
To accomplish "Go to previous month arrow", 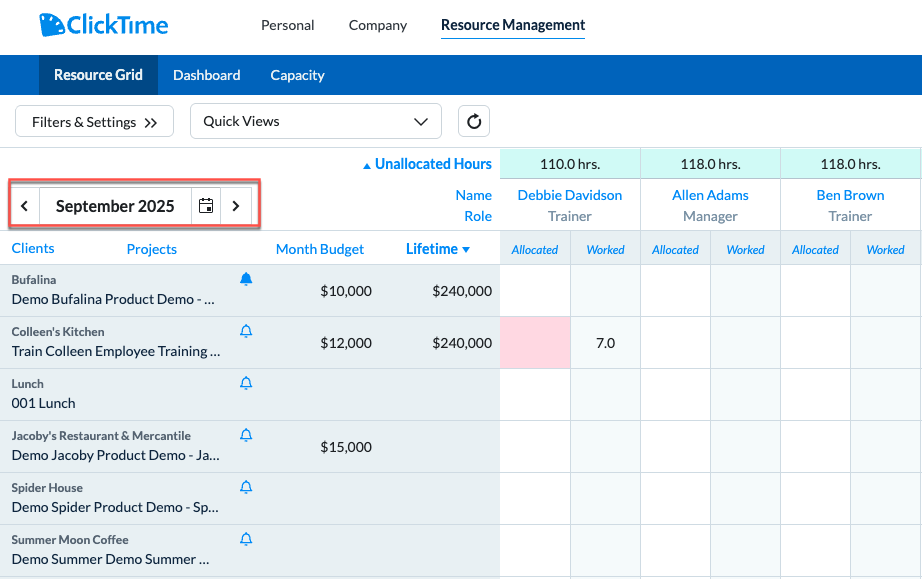I will pyautogui.click(x=24, y=206).
